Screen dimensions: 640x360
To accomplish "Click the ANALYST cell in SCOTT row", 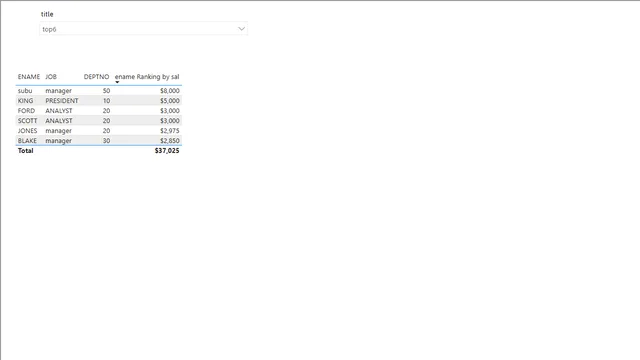I will 59,120.
